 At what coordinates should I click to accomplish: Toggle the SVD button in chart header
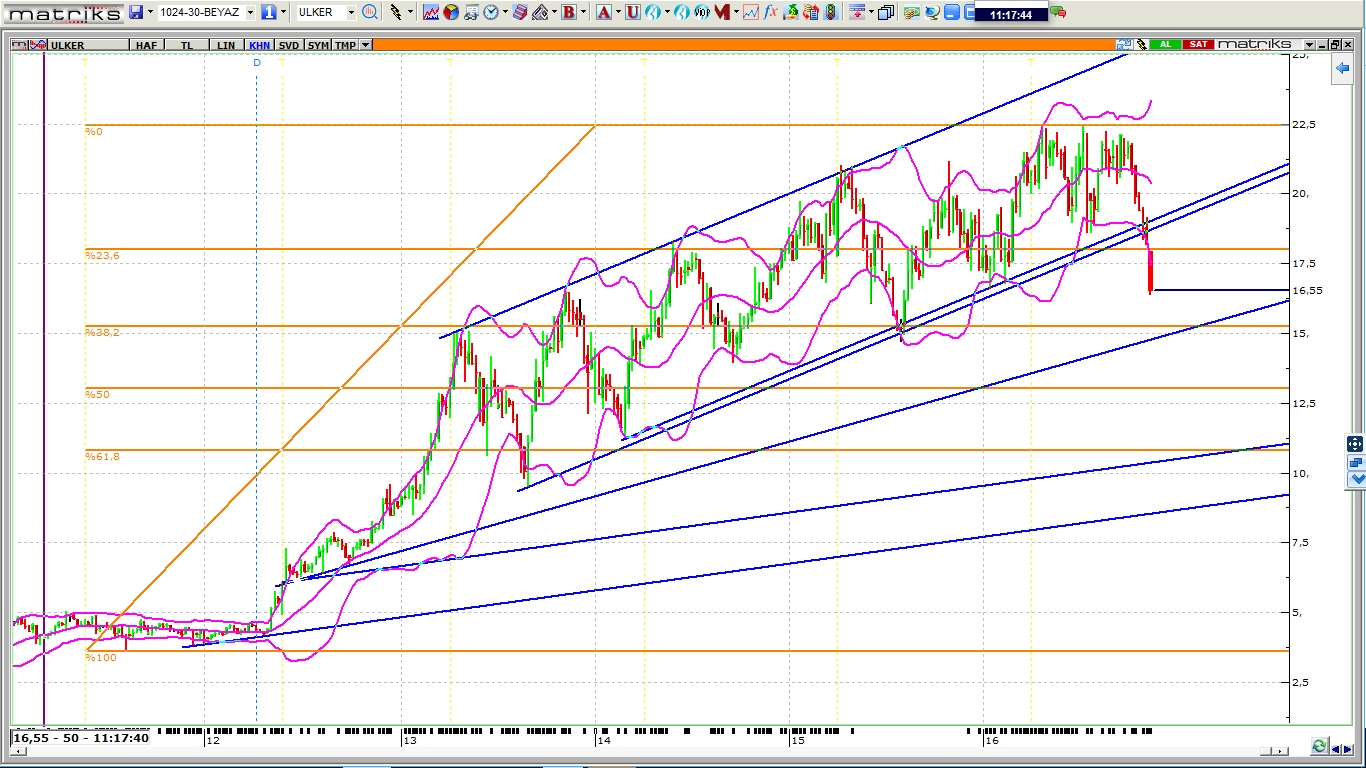(x=288, y=45)
